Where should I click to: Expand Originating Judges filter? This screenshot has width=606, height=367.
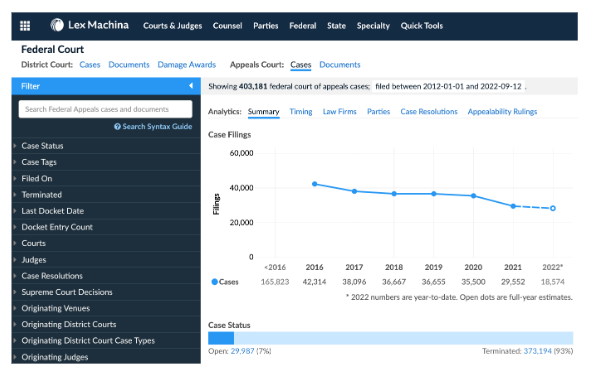coord(106,357)
